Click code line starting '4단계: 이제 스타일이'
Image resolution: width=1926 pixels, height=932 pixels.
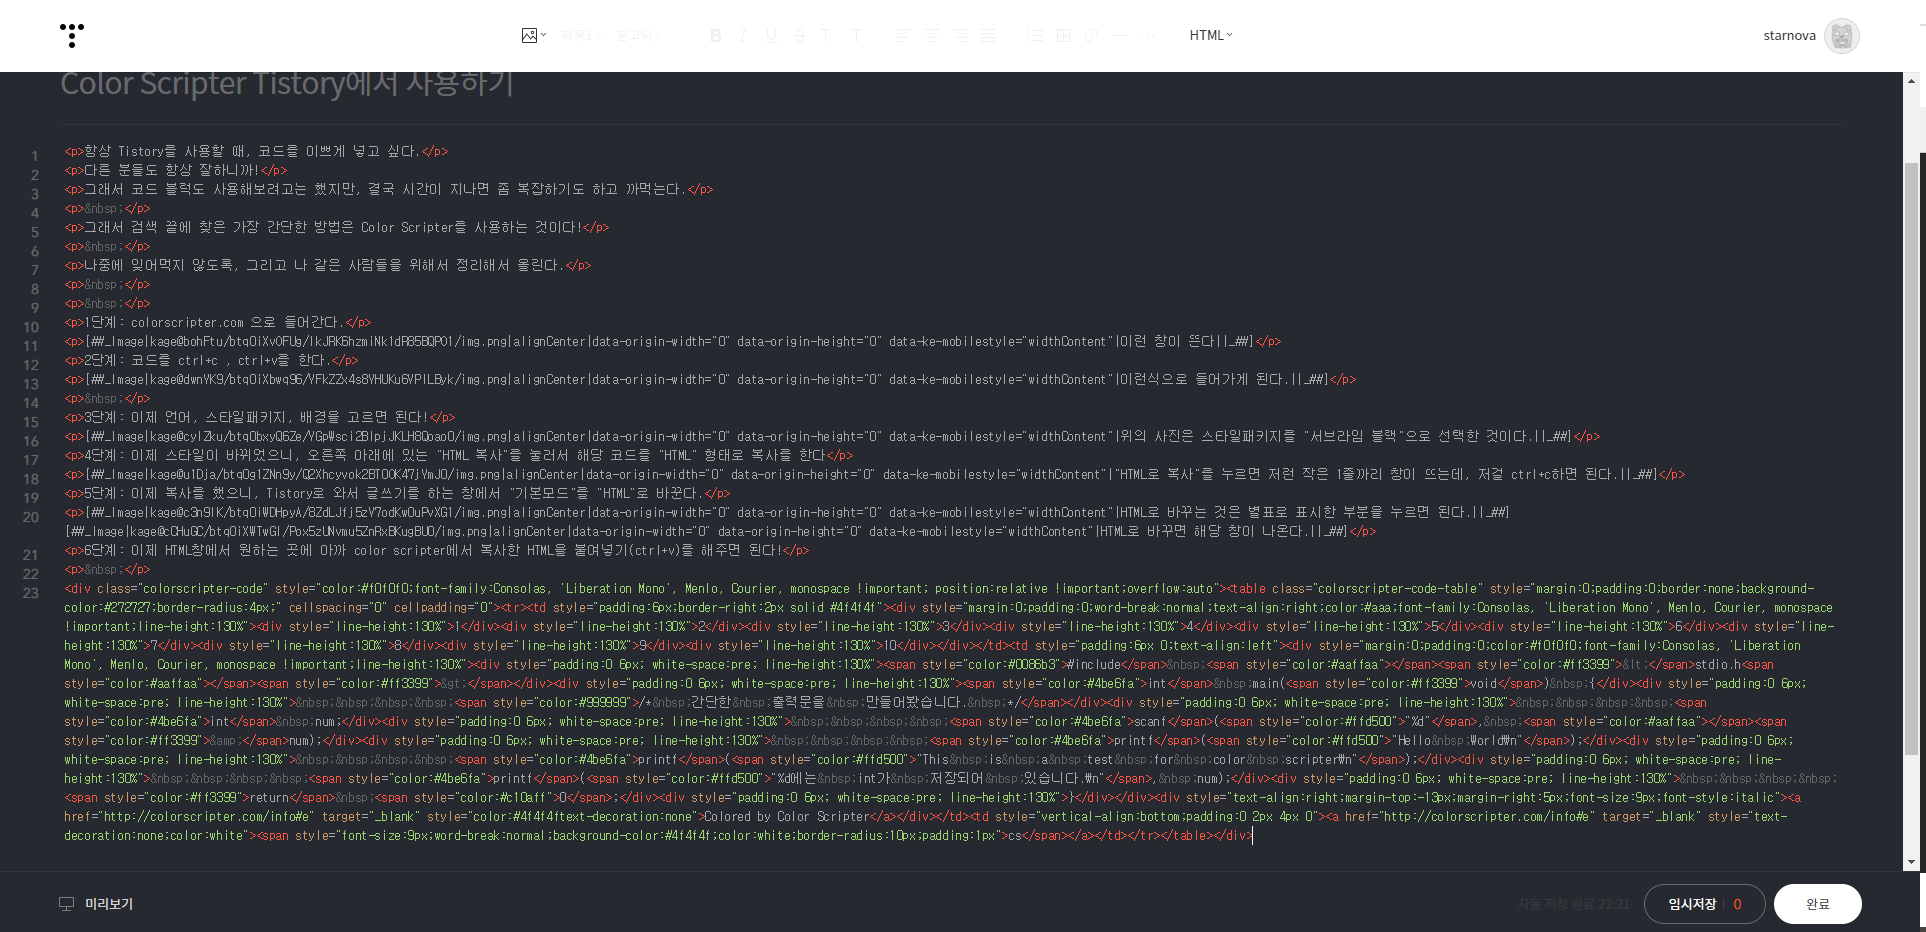[x=459, y=455]
